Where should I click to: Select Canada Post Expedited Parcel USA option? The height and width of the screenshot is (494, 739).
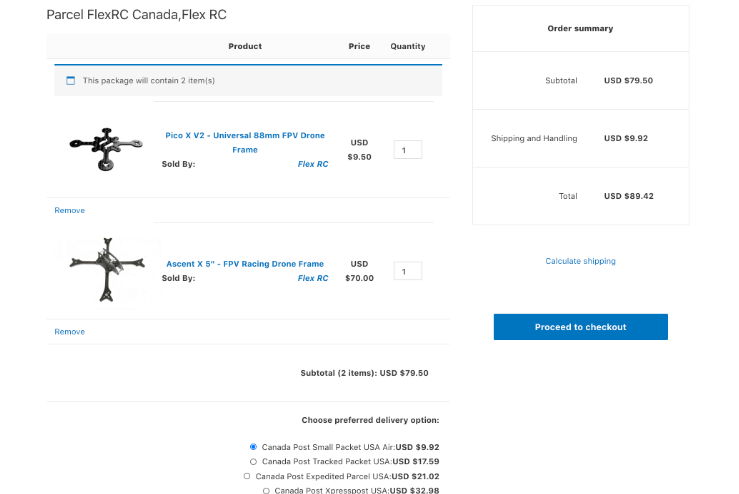click(x=247, y=476)
